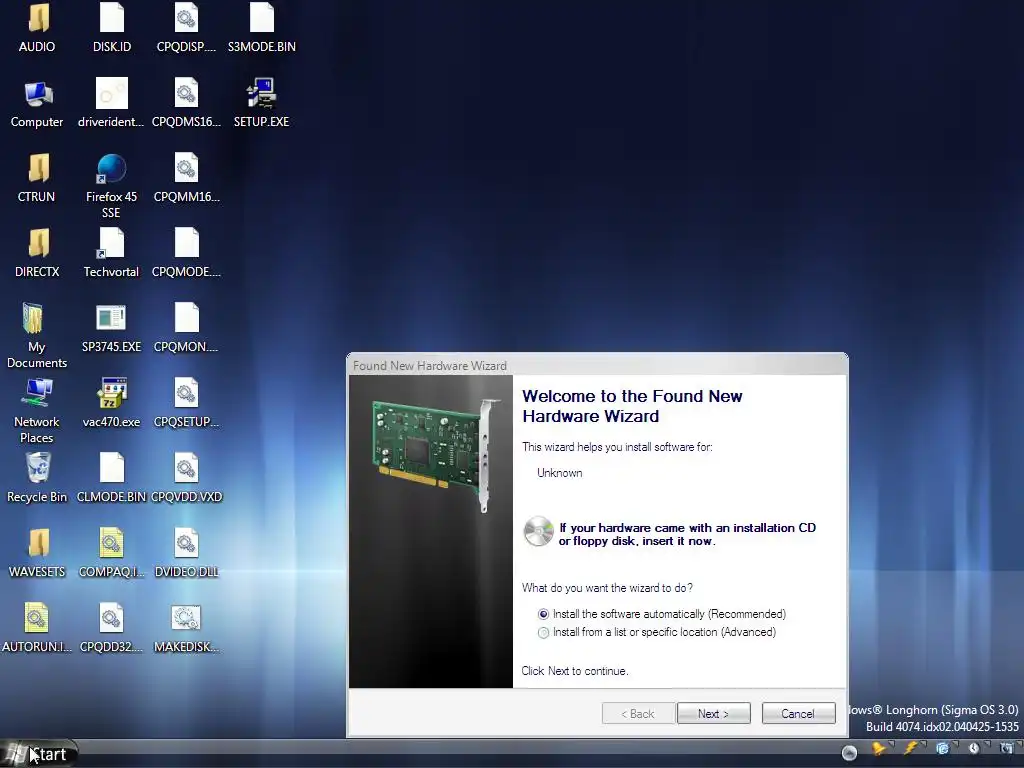This screenshot has width=1024, height=768.
Task: Launch the SETUP.EXE icon
Action: [261, 93]
